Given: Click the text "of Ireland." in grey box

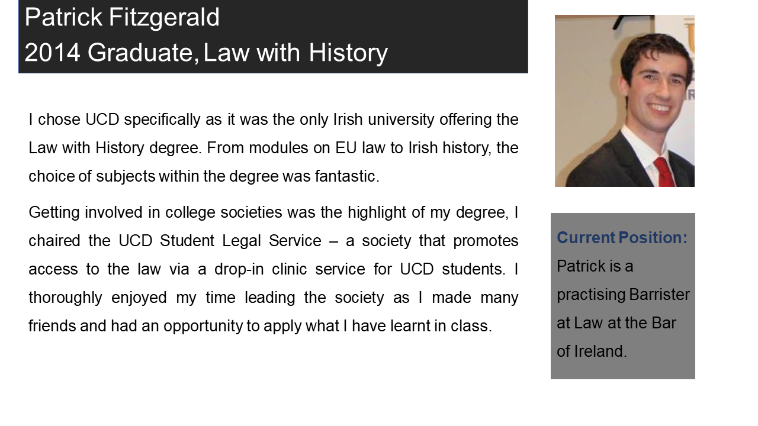Looking at the screenshot, I should [592, 352].
